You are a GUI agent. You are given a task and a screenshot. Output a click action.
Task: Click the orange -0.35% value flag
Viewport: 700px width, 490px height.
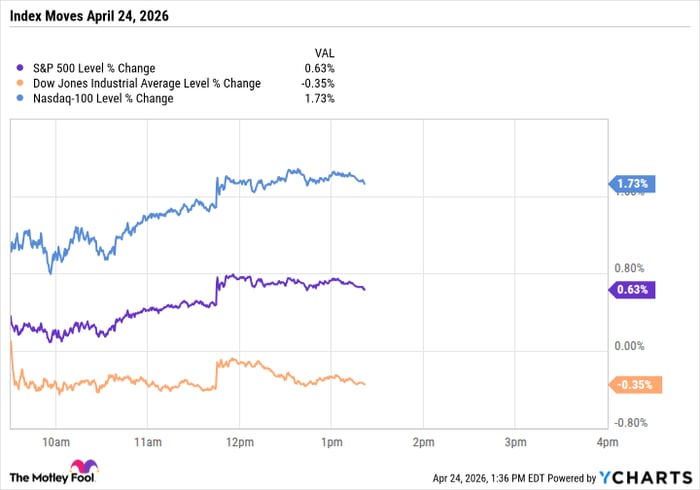632,385
